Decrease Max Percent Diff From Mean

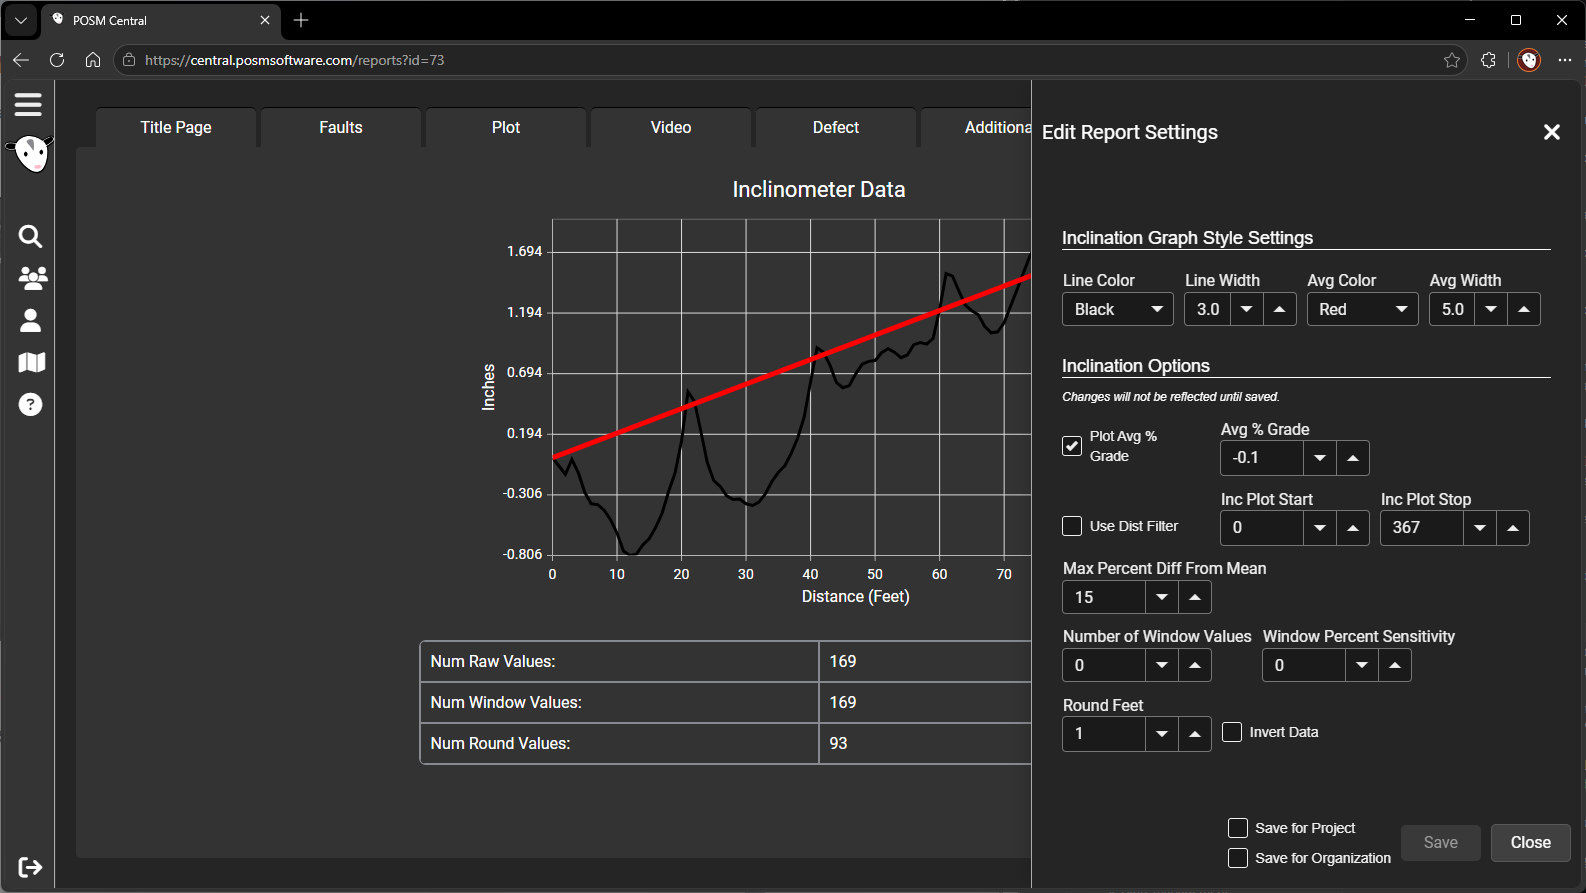pos(1162,597)
